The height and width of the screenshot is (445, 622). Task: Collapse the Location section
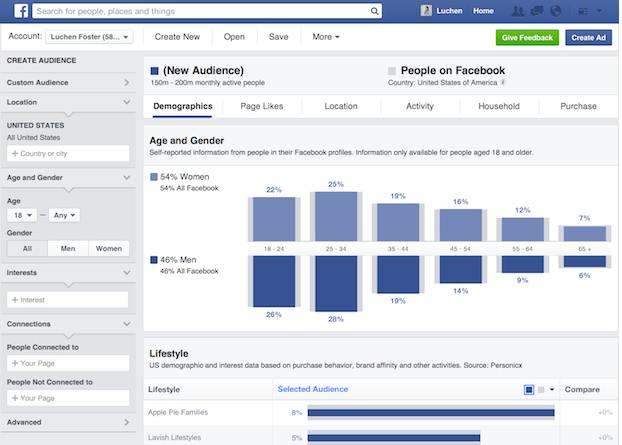pos(68,102)
